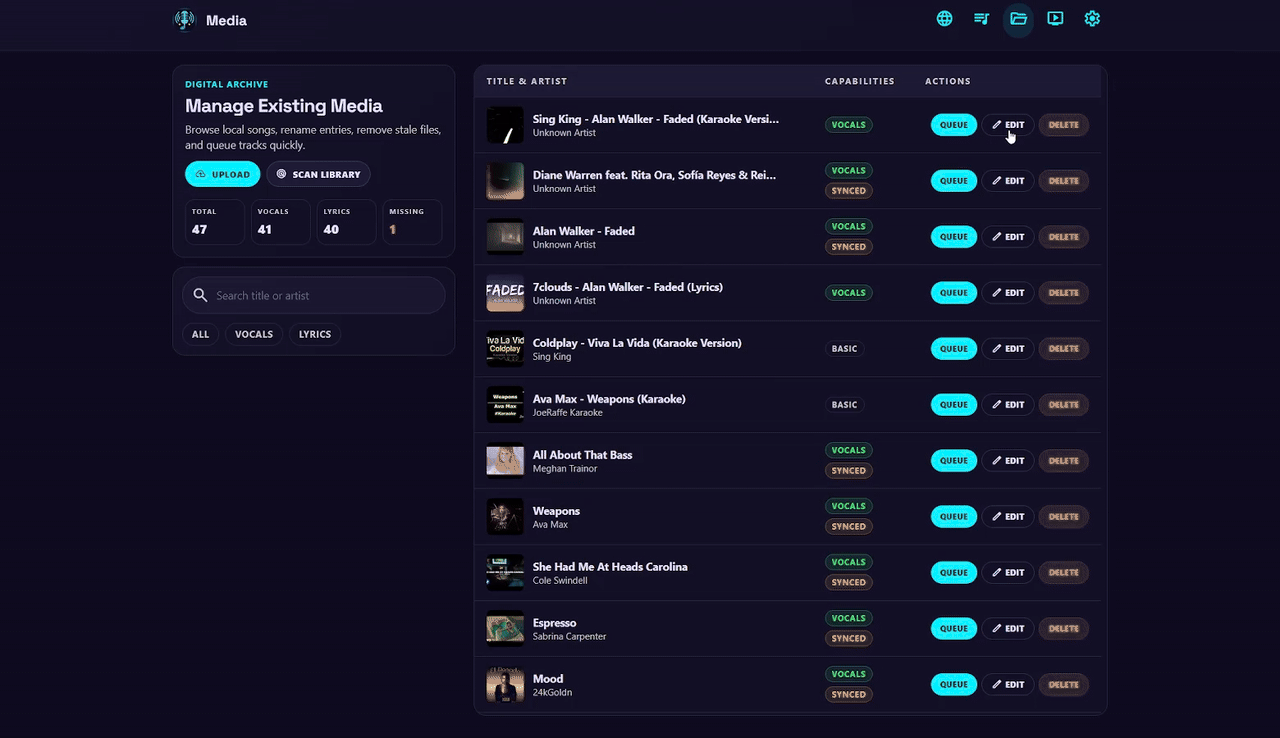
Task: Click the BASIC badge on Coldplay row
Action: [x=845, y=349]
